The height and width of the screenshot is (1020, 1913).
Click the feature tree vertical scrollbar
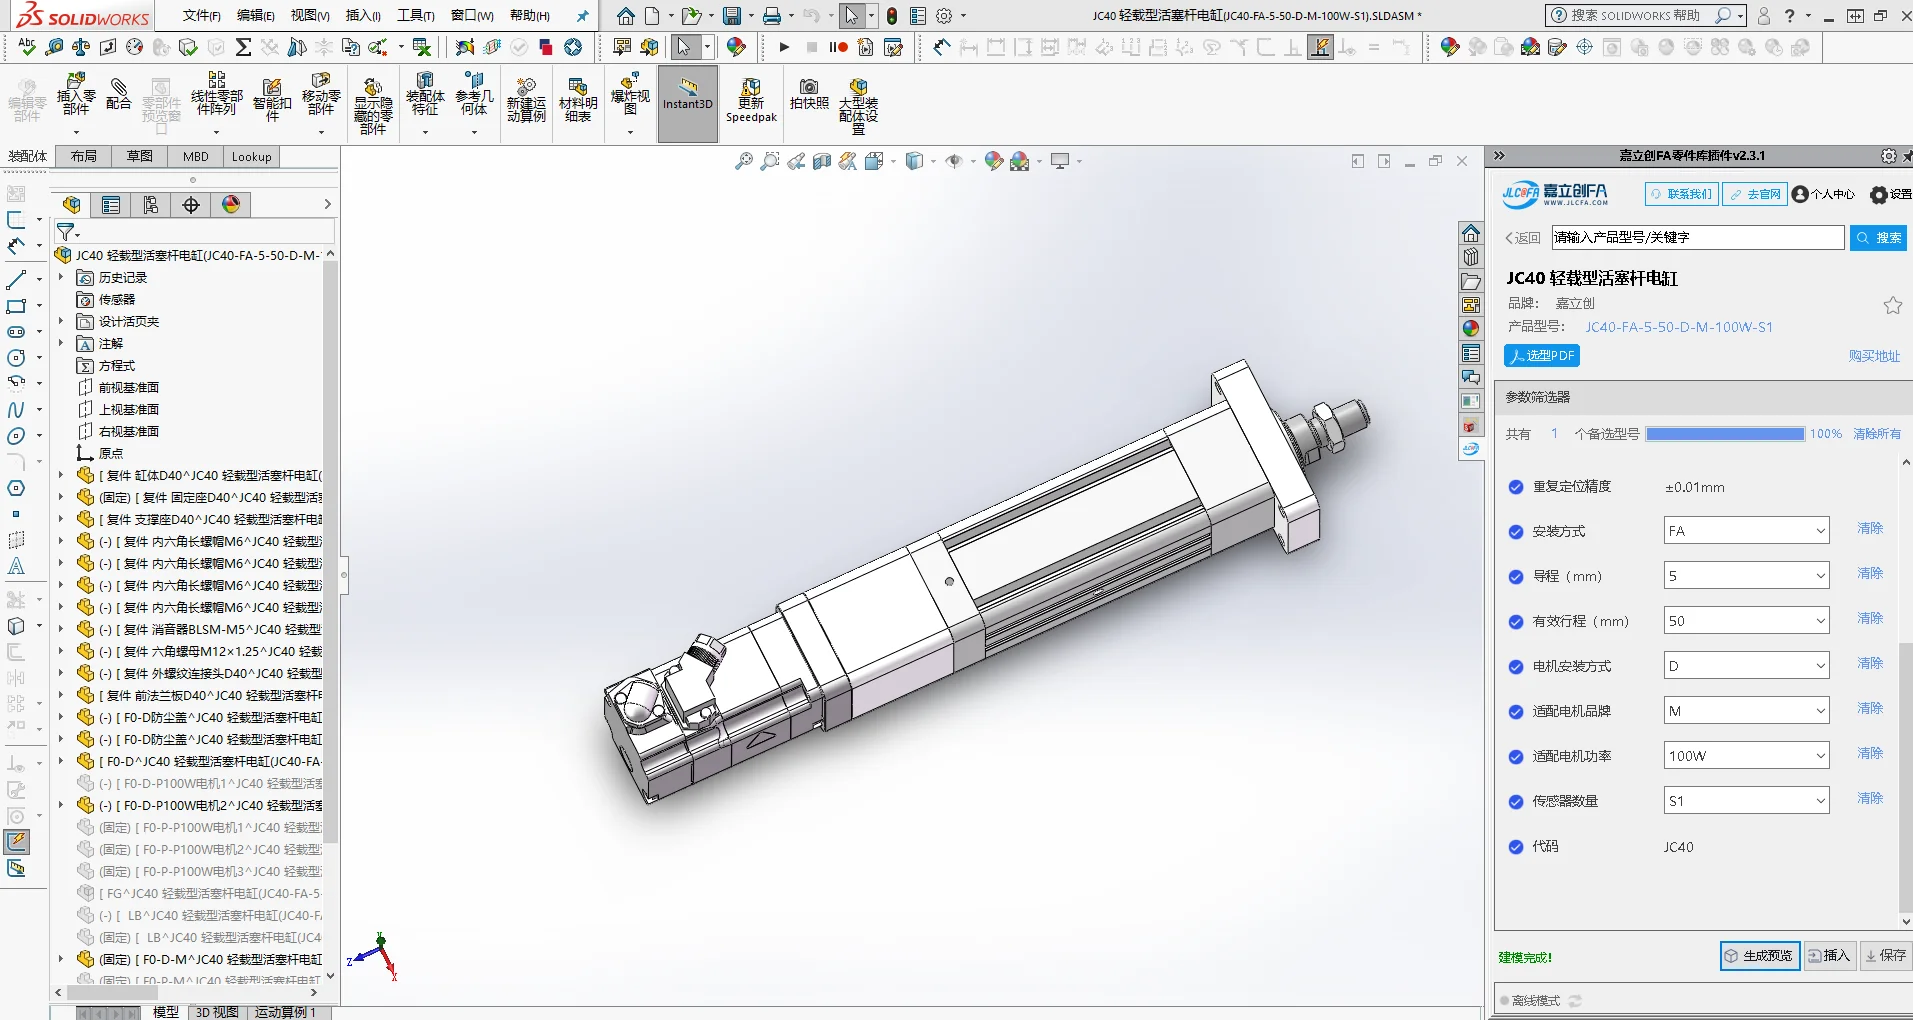pyautogui.click(x=331, y=550)
